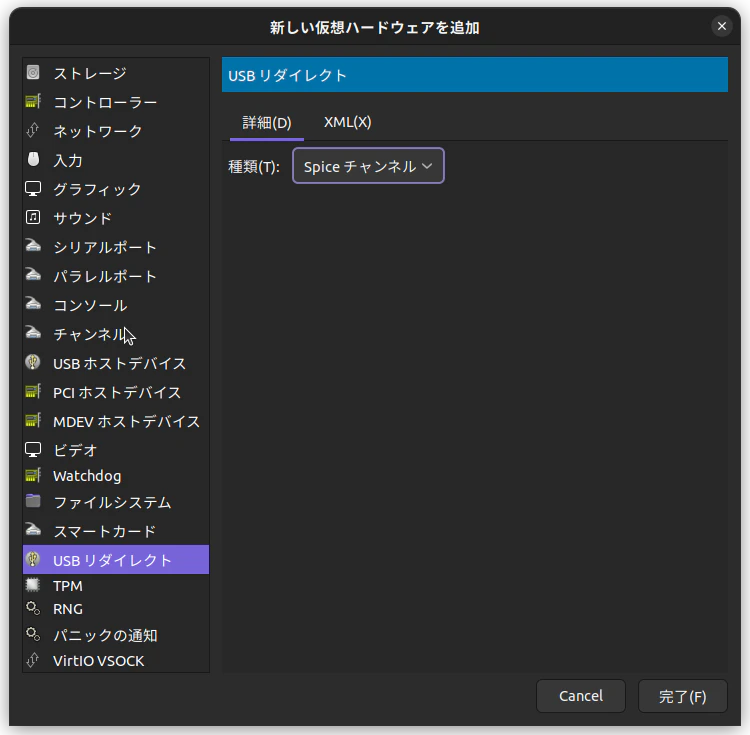Close the 新しい仮想ハードウェアを追加 dialog
The height and width of the screenshot is (735, 750).
pyautogui.click(x=722, y=26)
